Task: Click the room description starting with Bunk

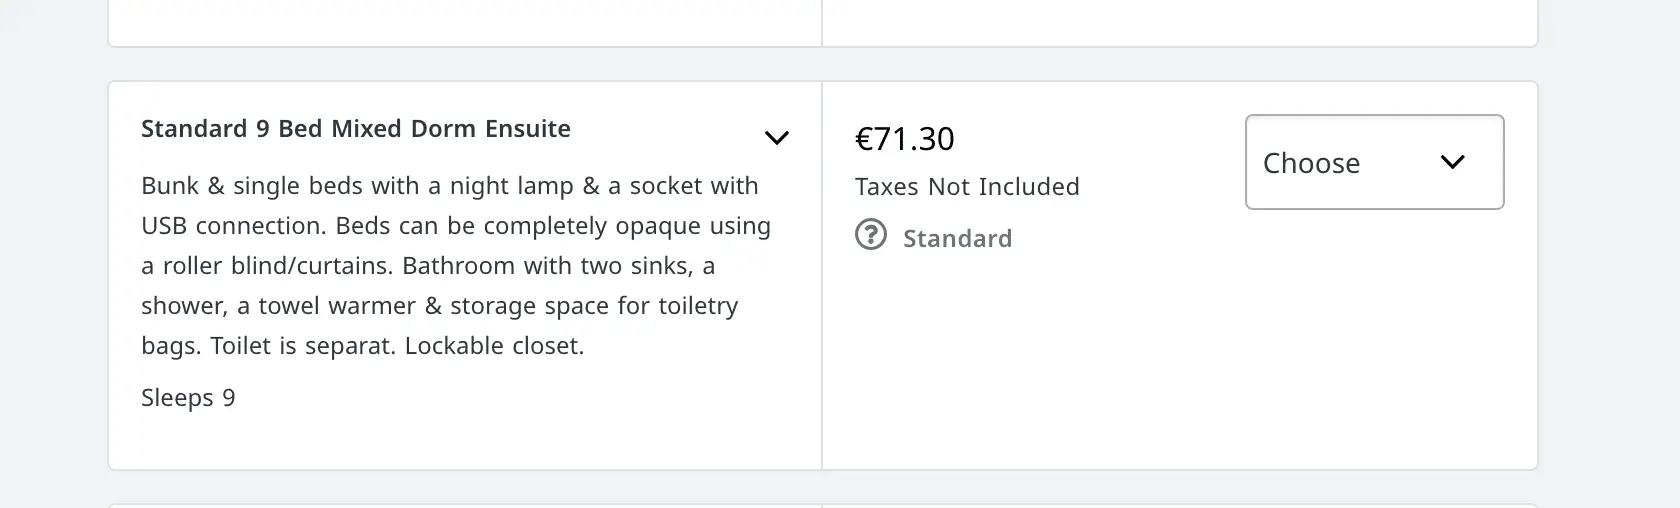Action: click(x=456, y=266)
